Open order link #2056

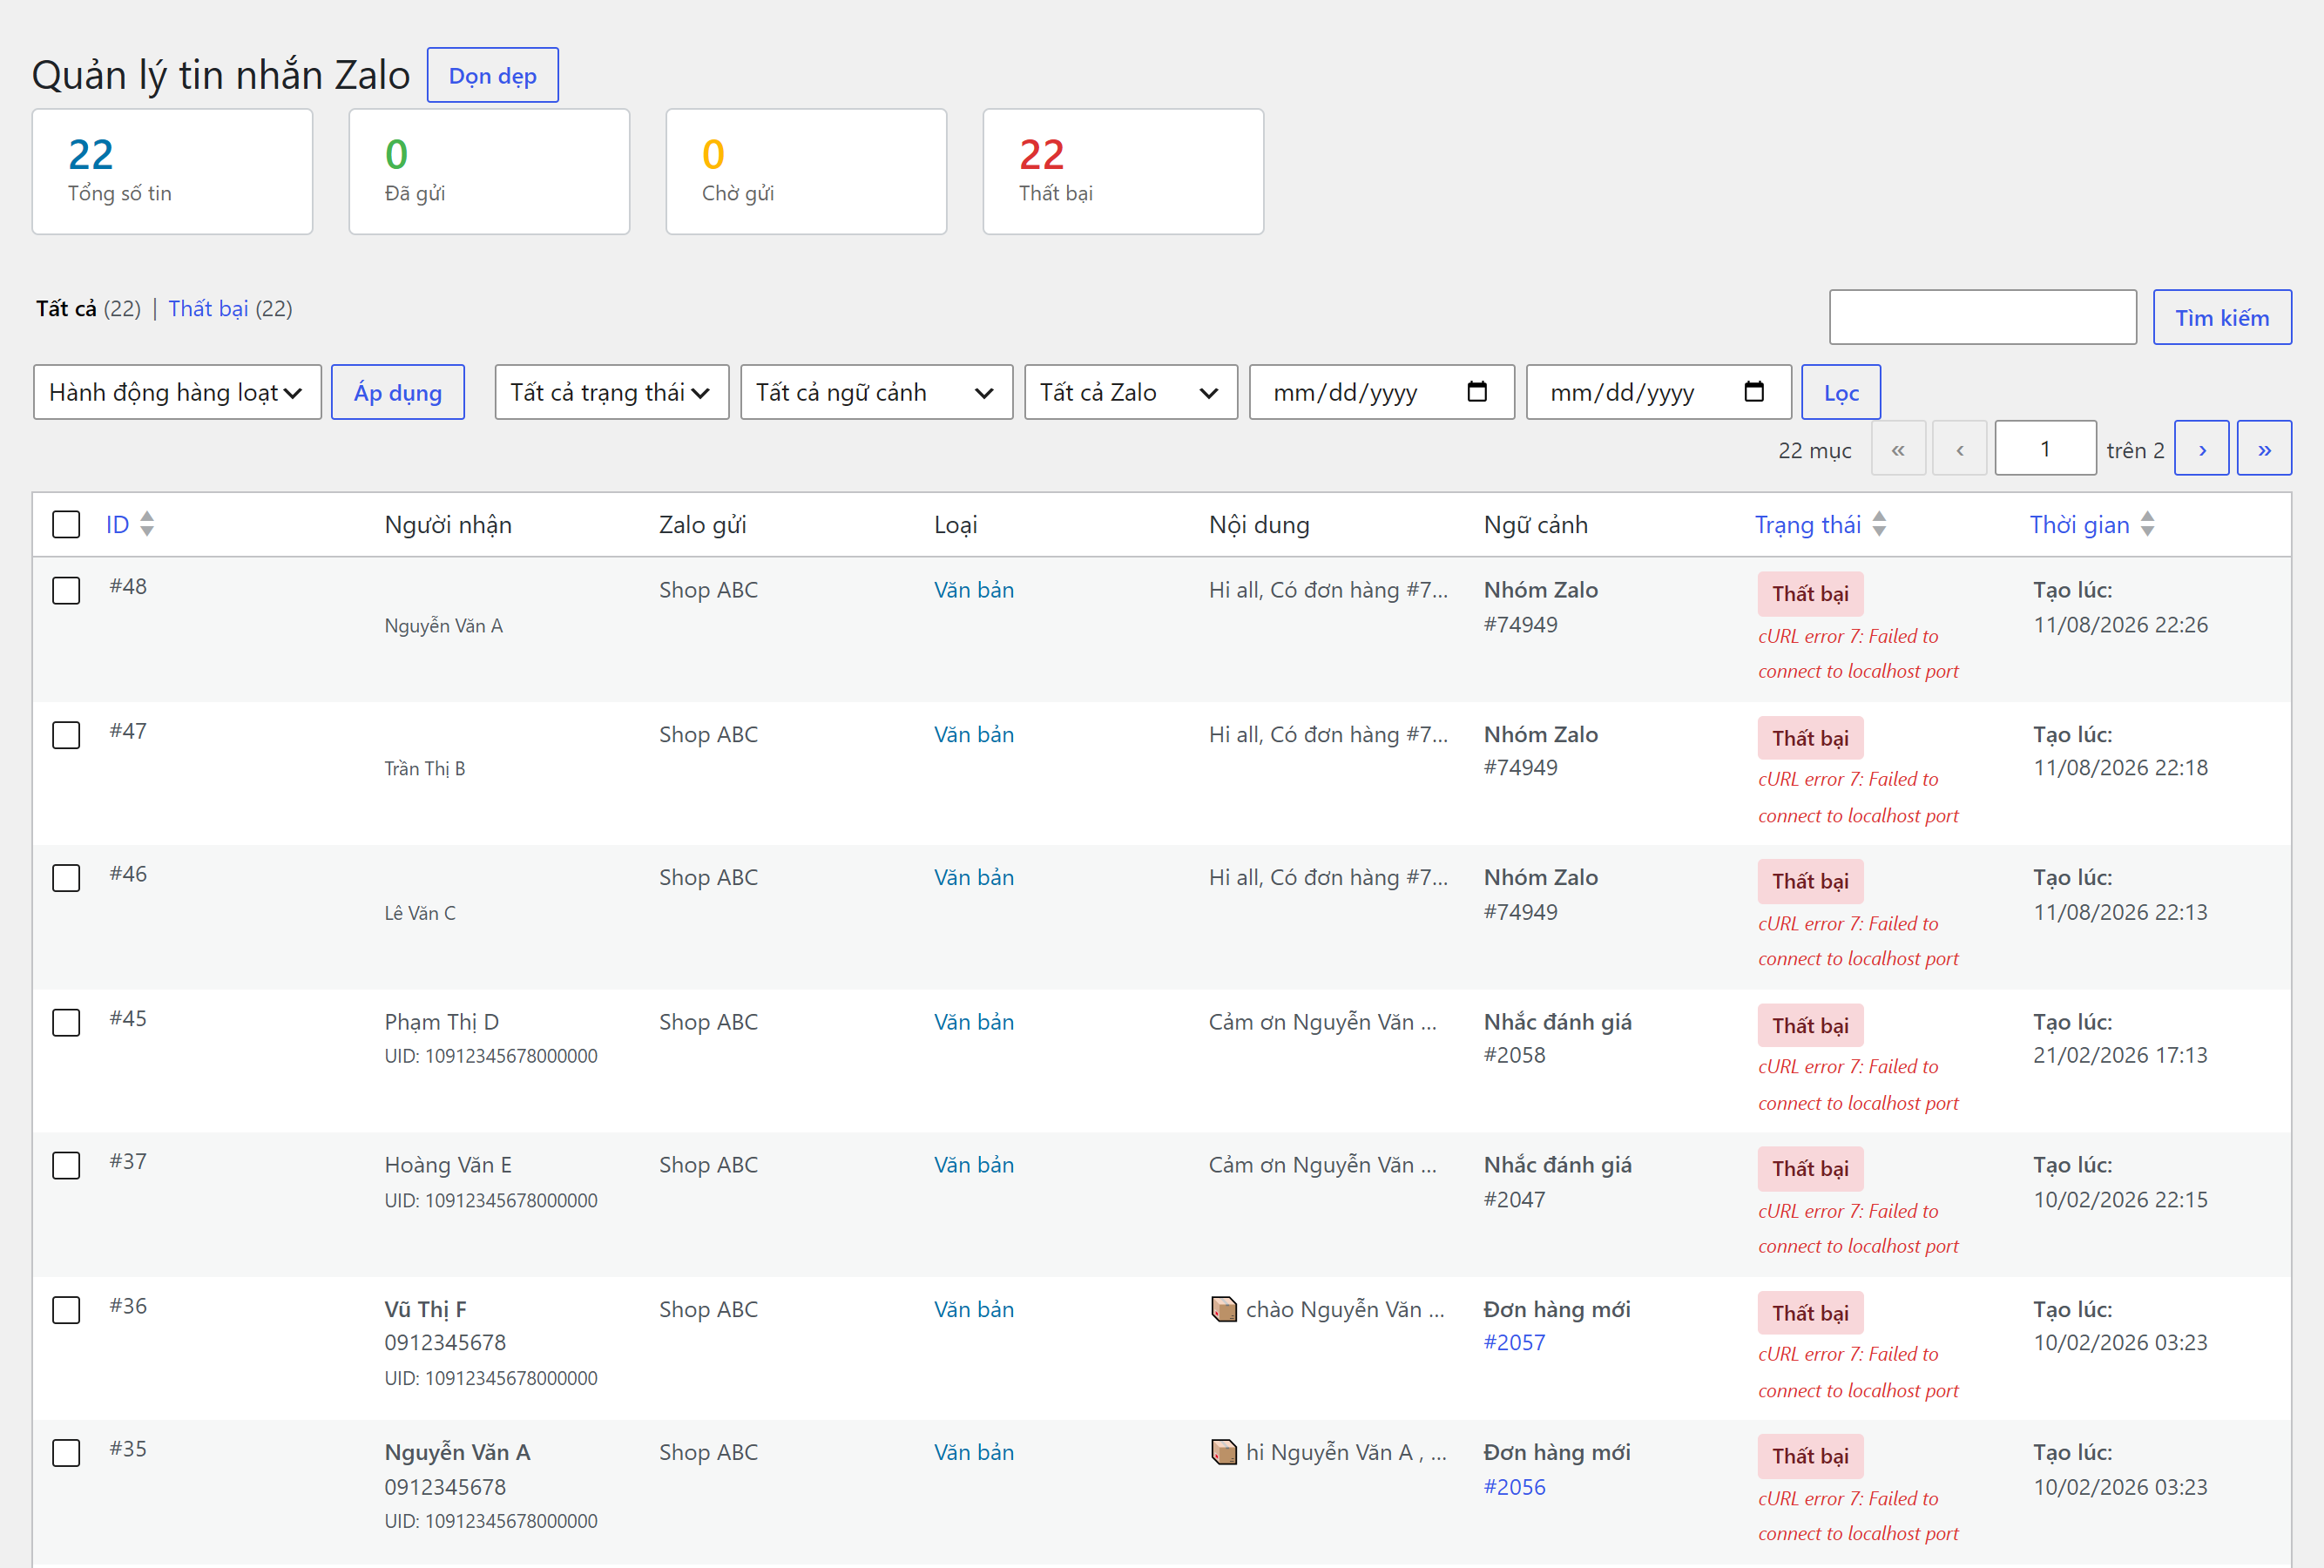[x=1514, y=1487]
